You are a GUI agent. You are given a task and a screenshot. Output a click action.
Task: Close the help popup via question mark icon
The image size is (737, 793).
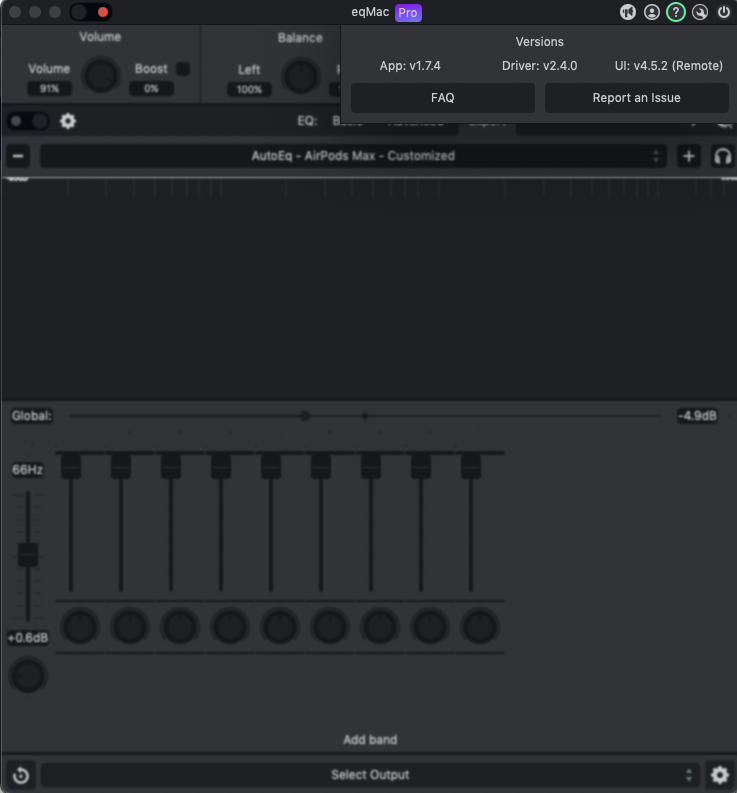click(x=676, y=12)
